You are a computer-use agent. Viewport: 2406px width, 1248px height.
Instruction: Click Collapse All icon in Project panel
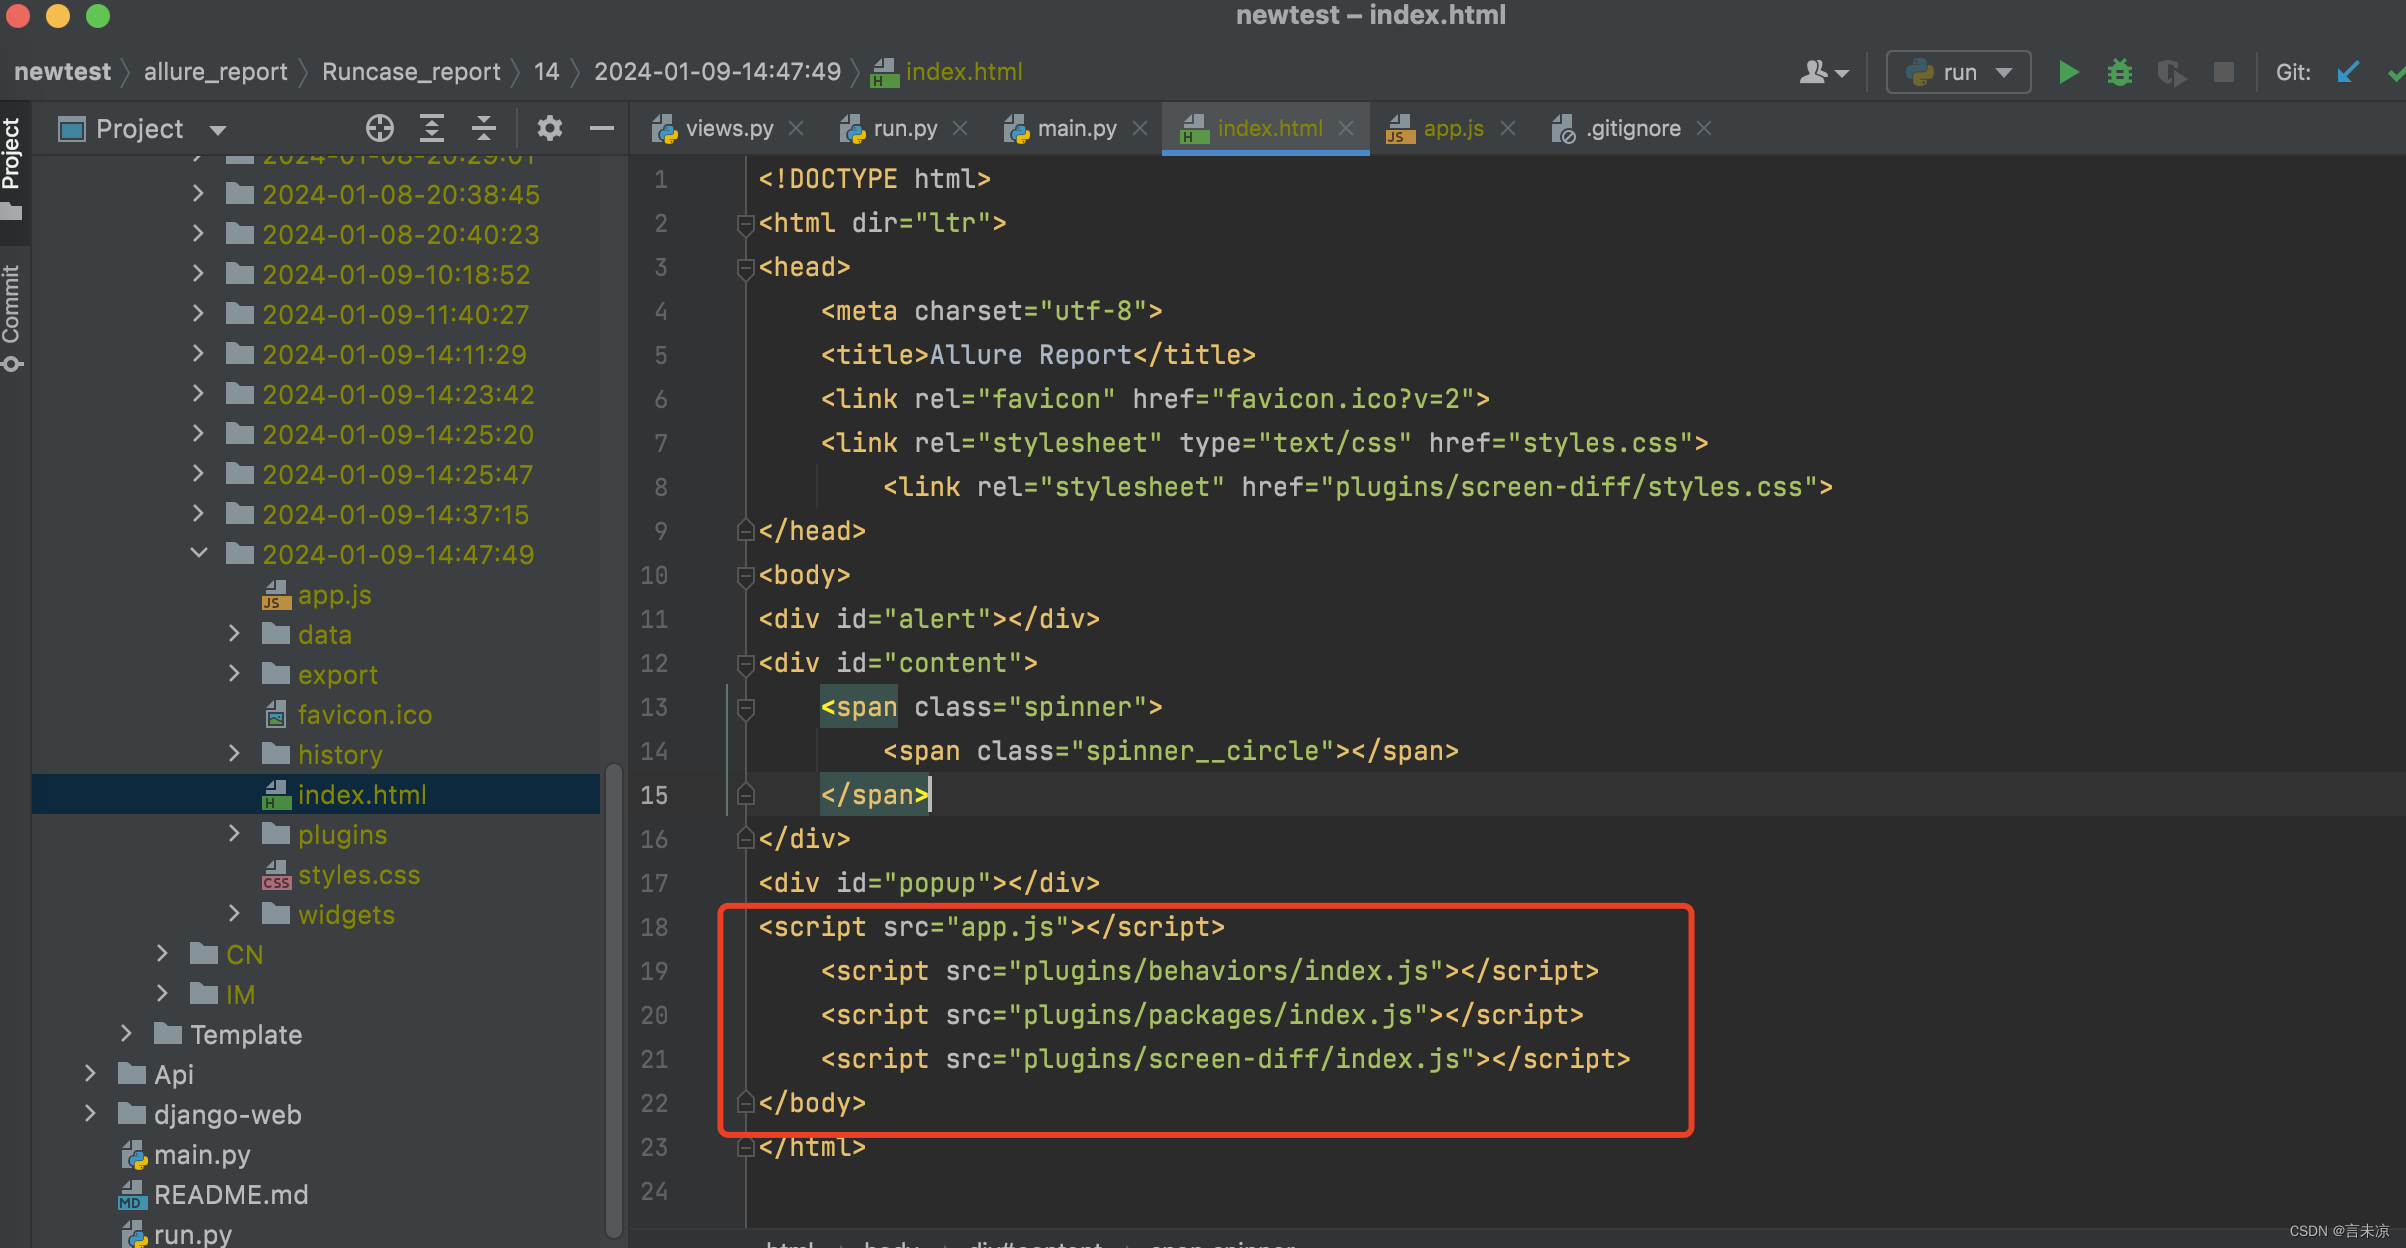[x=483, y=128]
